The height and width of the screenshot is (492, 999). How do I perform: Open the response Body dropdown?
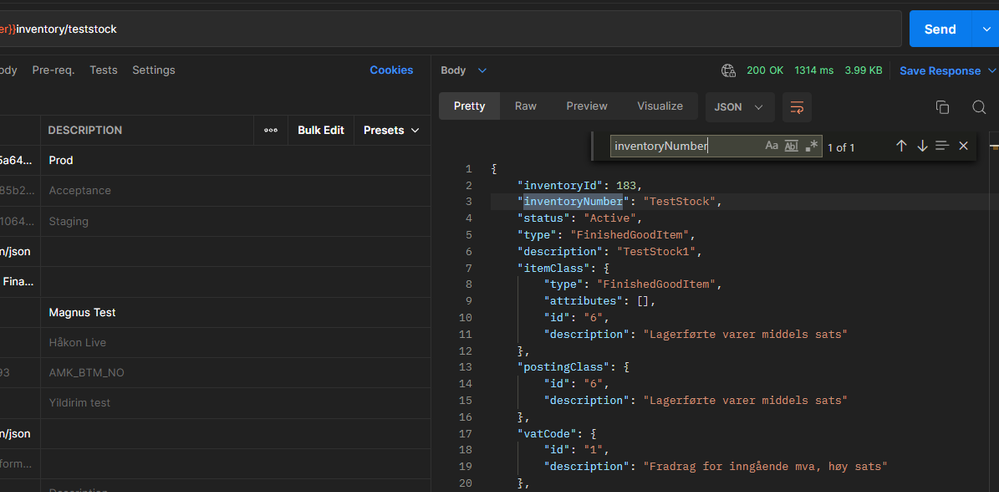click(x=464, y=71)
